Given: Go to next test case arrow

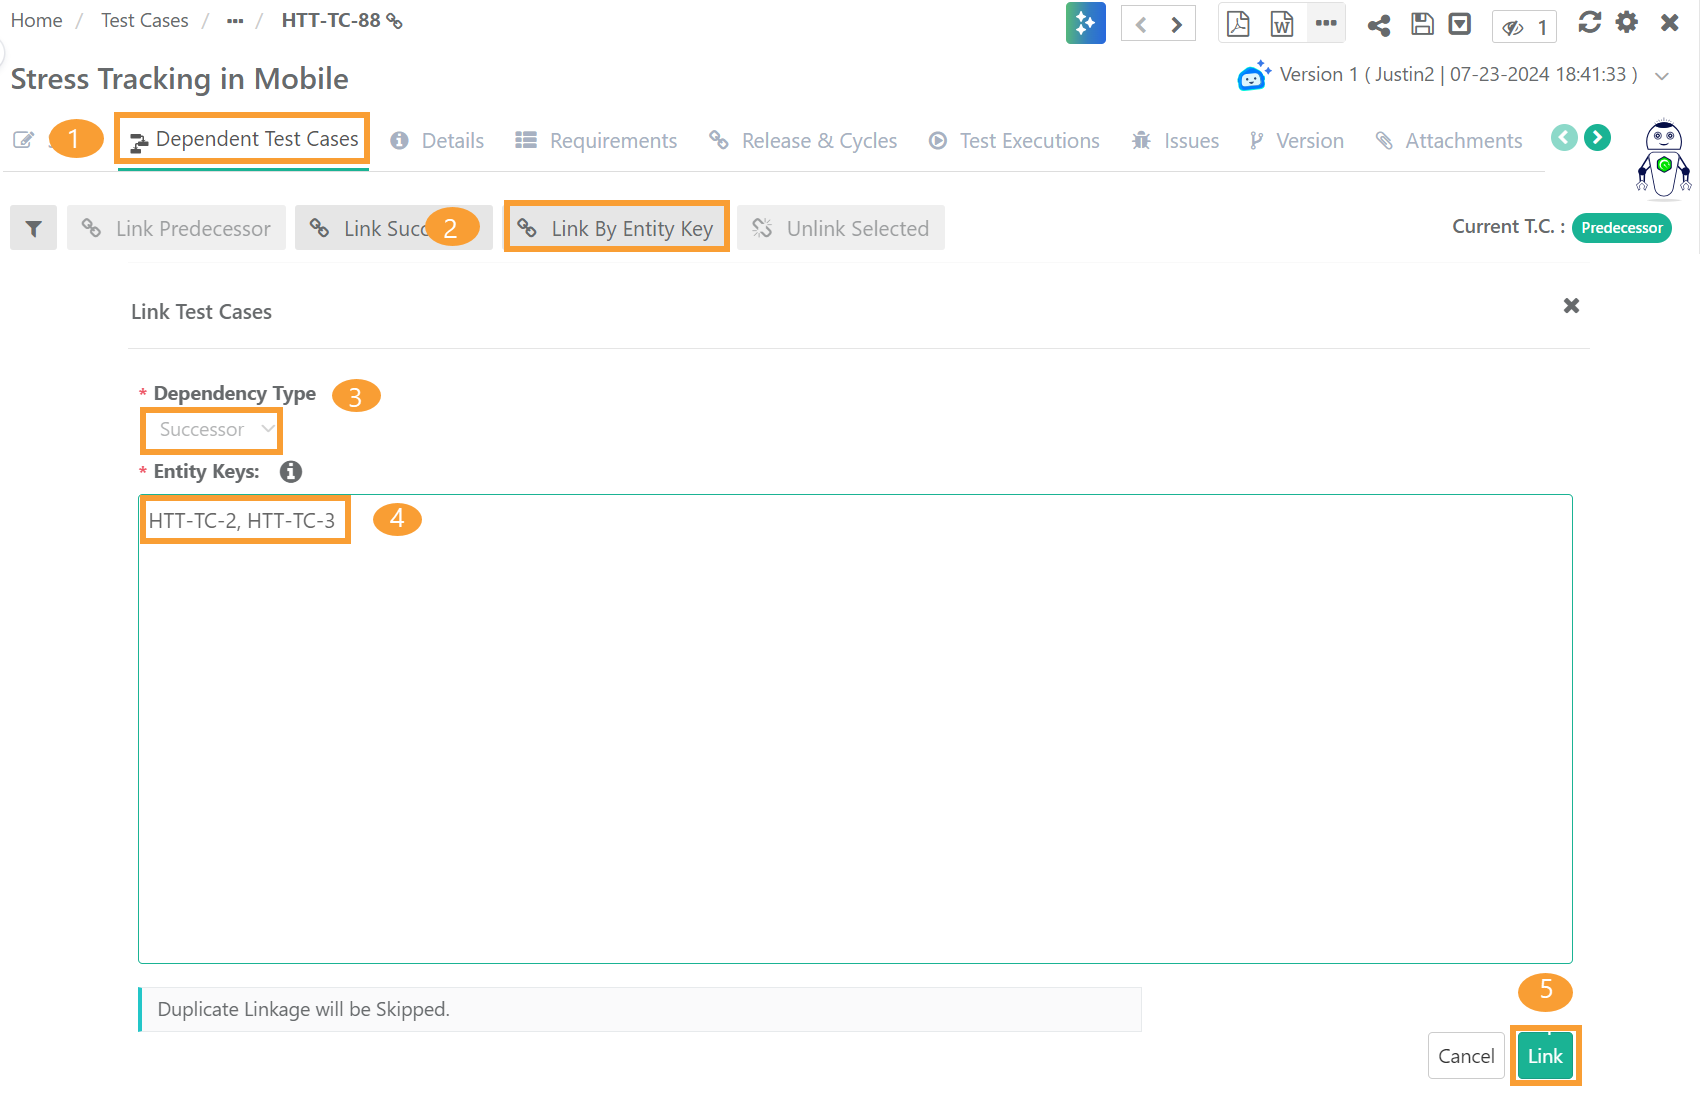Looking at the screenshot, I should [1177, 24].
